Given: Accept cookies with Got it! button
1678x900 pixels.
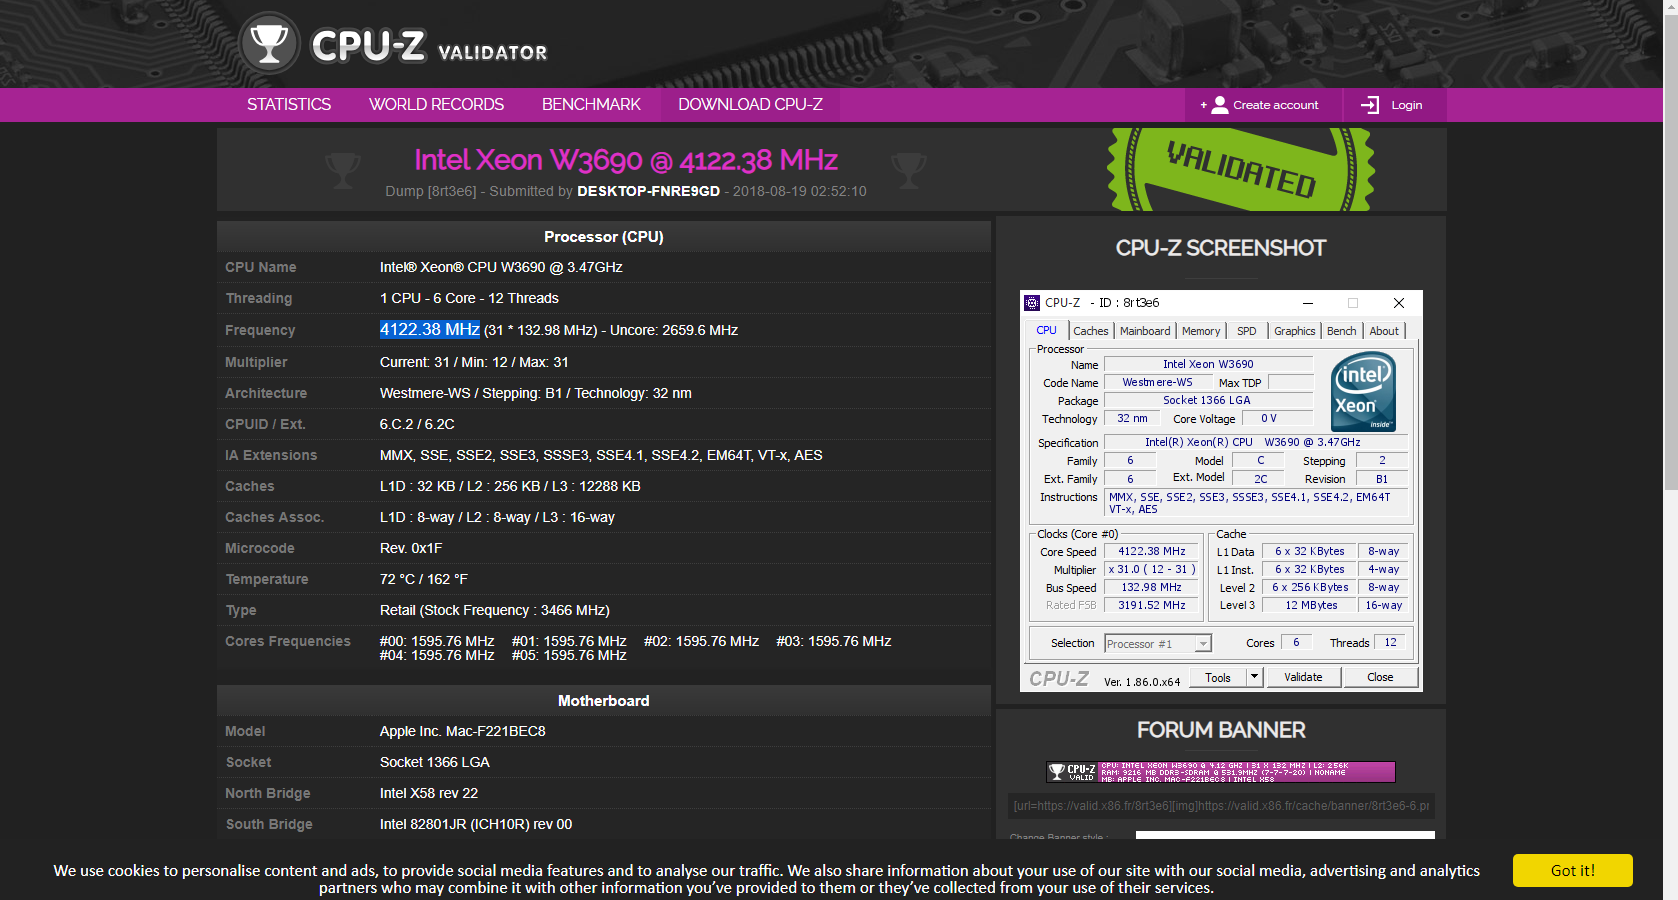Looking at the screenshot, I should coord(1572,870).
